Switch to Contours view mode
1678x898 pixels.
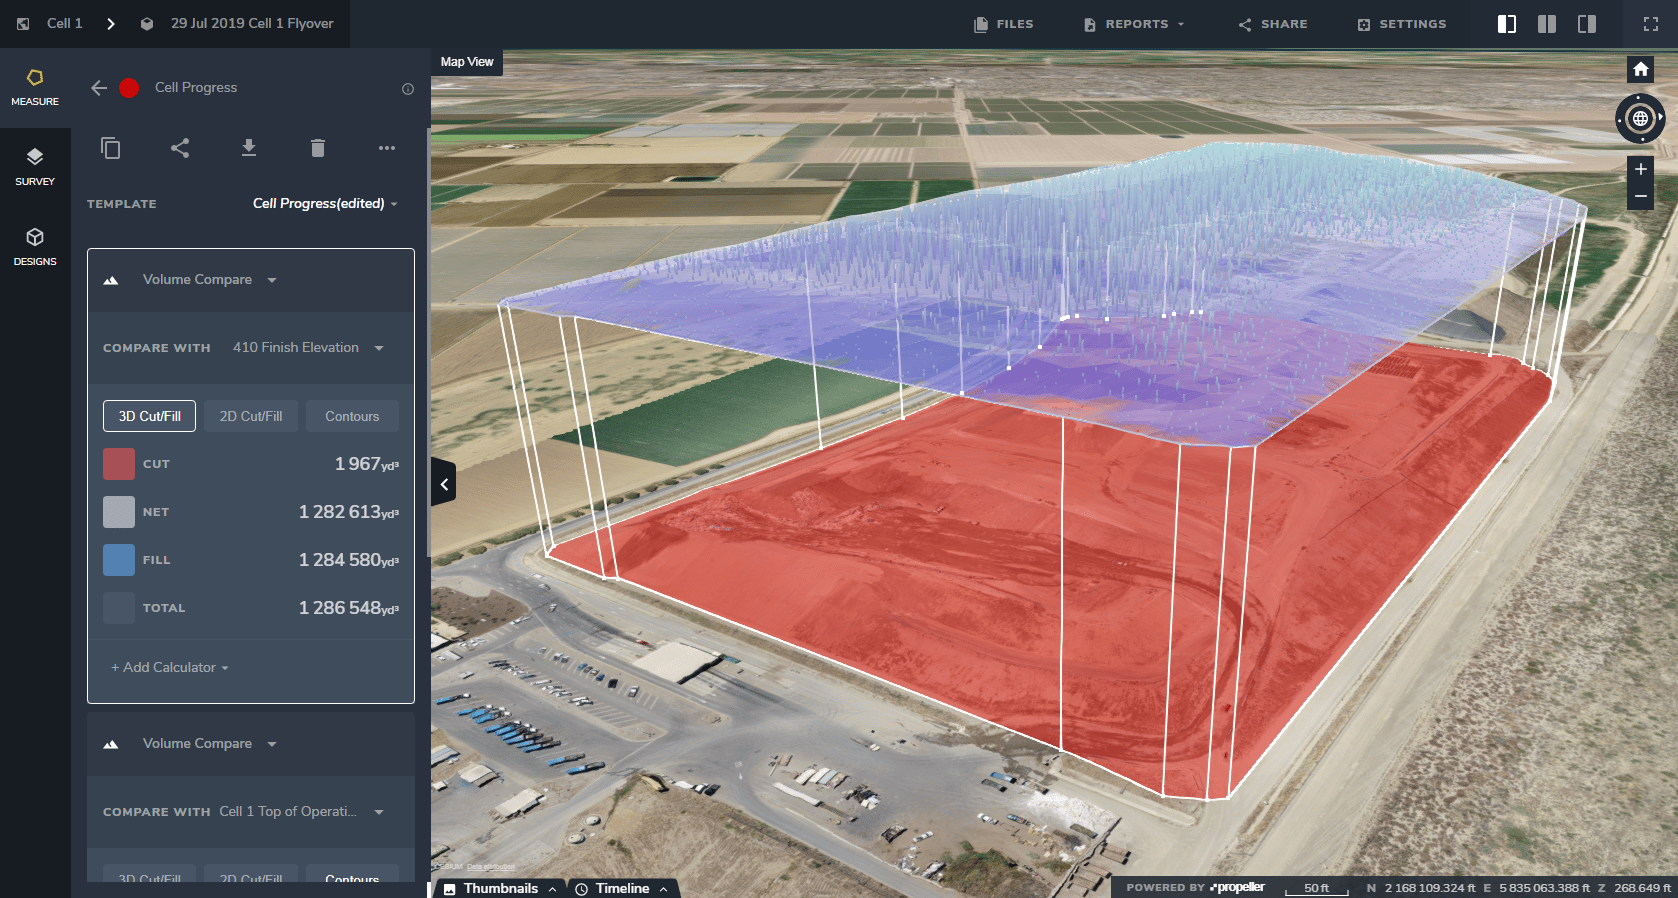click(352, 416)
